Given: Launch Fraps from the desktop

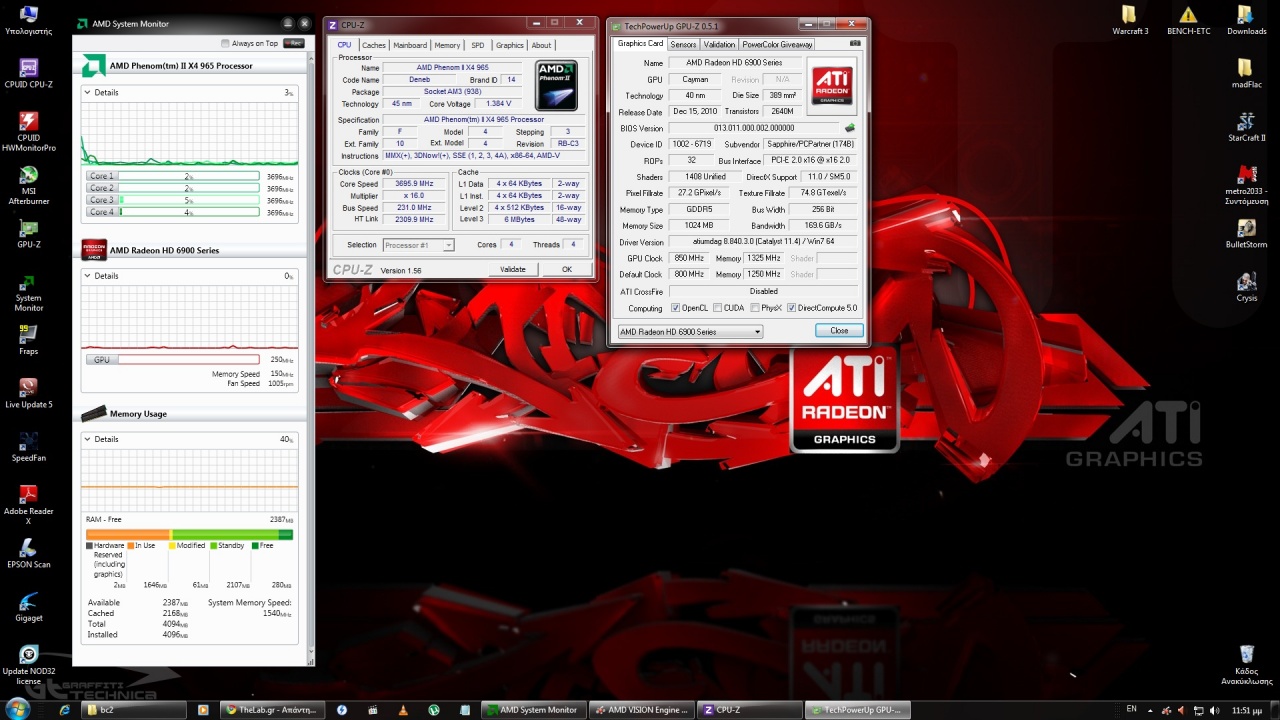Looking at the screenshot, I should tap(28, 340).
